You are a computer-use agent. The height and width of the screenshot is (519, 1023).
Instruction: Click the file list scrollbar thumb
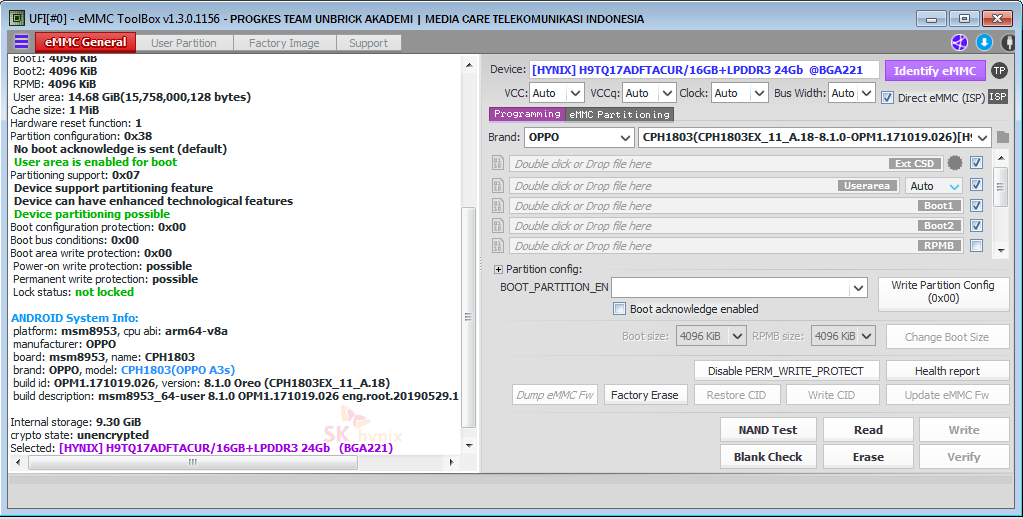click(x=1000, y=187)
